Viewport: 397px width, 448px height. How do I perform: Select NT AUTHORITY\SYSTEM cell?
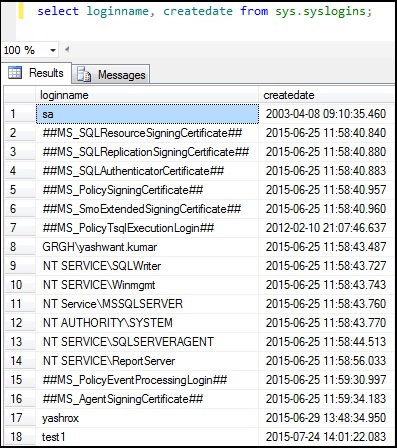point(147,323)
